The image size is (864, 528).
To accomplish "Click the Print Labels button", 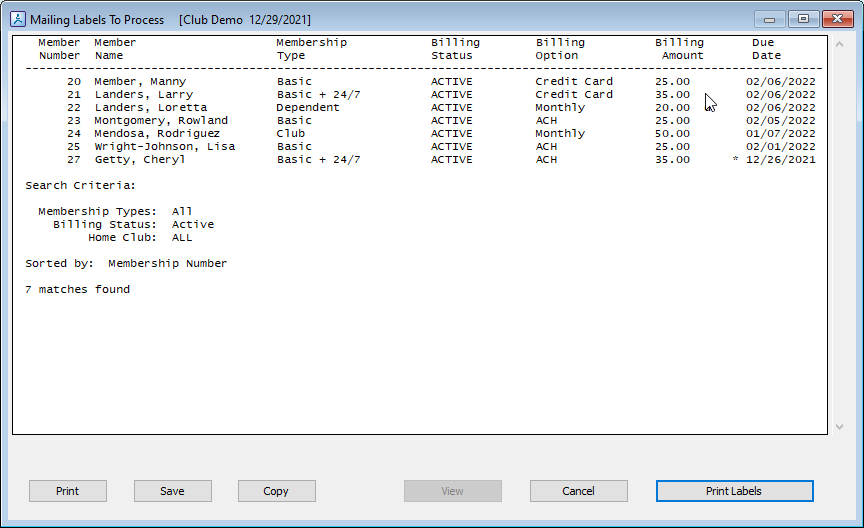I will [734, 491].
